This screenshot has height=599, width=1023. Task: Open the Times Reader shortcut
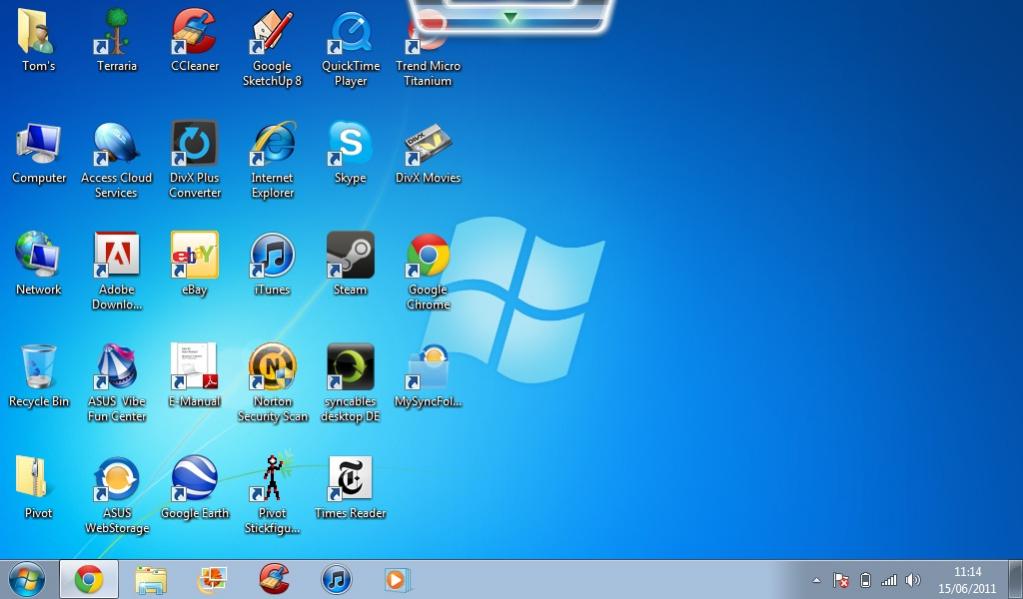point(350,480)
